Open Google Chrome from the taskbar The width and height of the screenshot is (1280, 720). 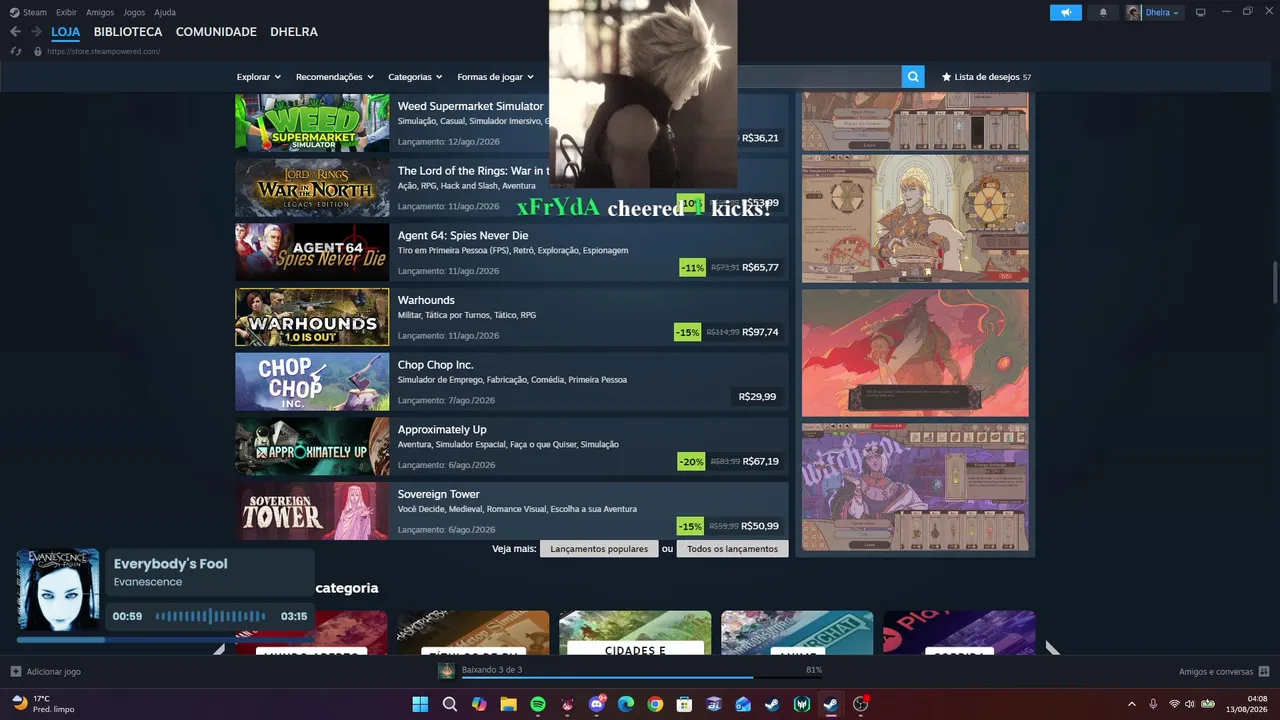655,704
